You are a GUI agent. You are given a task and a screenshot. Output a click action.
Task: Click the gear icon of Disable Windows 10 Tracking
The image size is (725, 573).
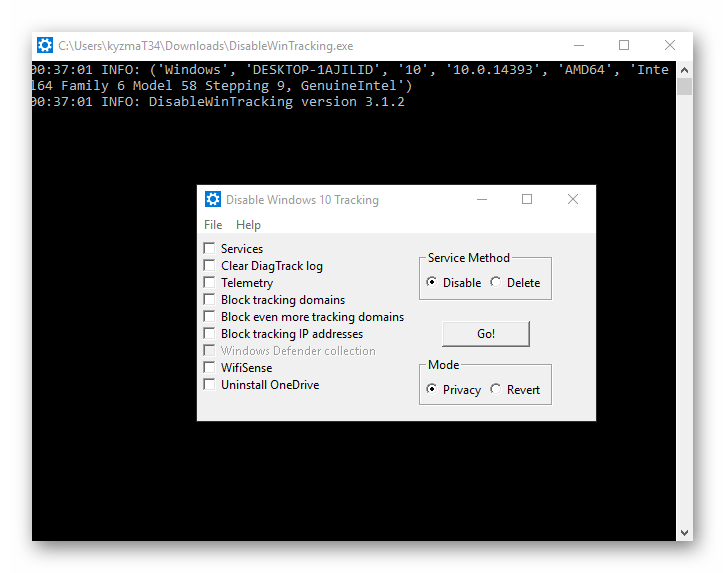pyautogui.click(x=213, y=199)
